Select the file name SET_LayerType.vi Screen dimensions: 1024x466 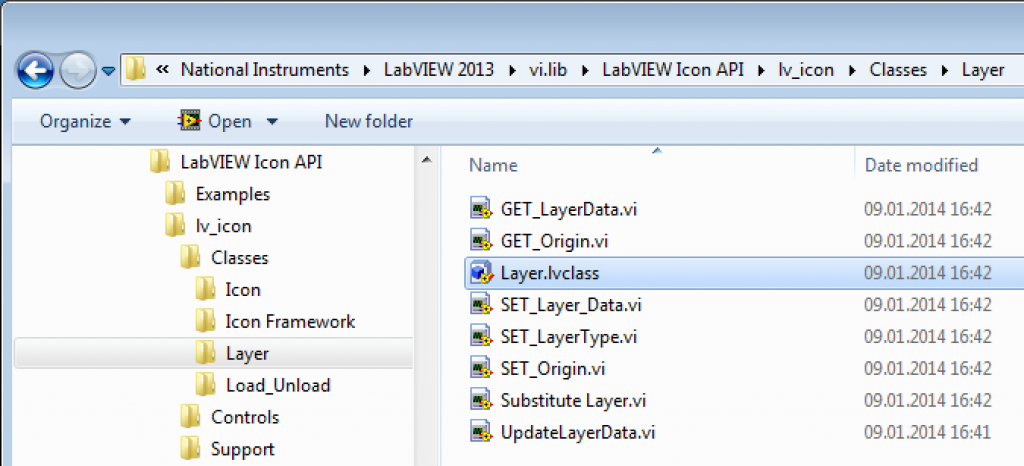[568, 337]
